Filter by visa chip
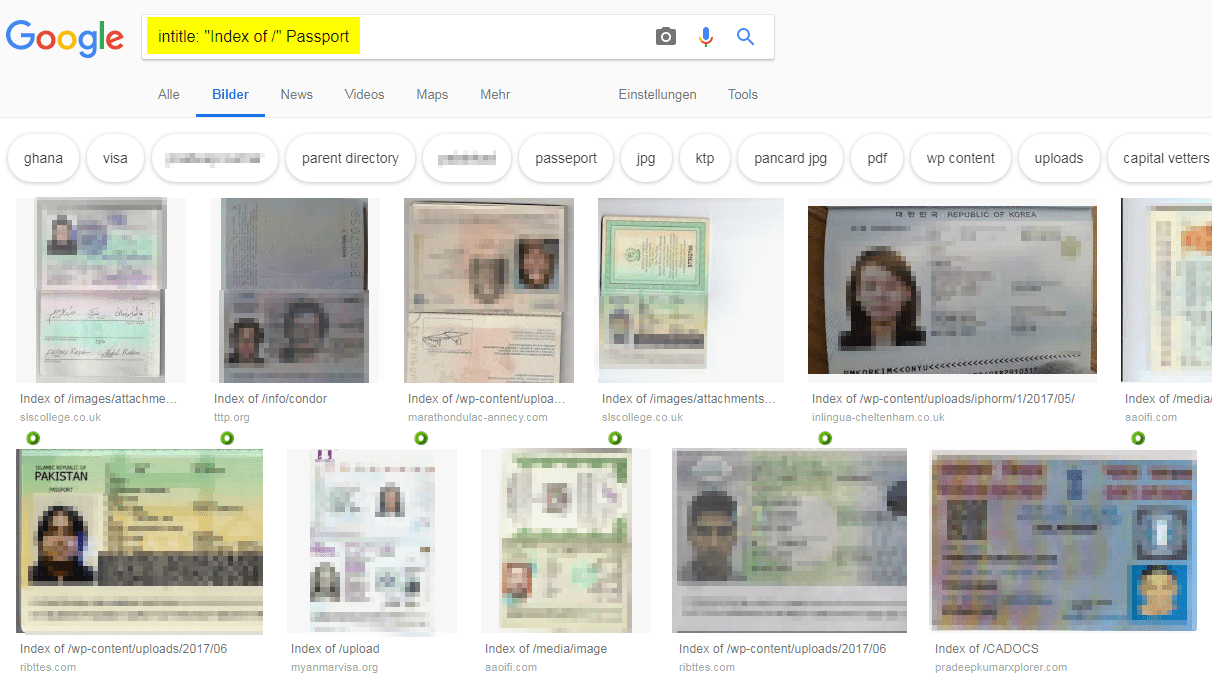The height and width of the screenshot is (676, 1212). click(115, 158)
